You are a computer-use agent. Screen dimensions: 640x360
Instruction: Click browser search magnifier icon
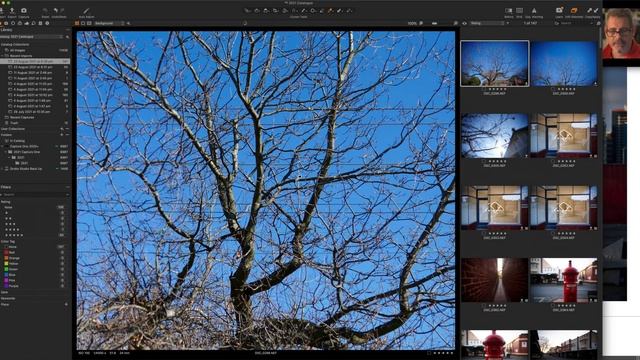[557, 23]
